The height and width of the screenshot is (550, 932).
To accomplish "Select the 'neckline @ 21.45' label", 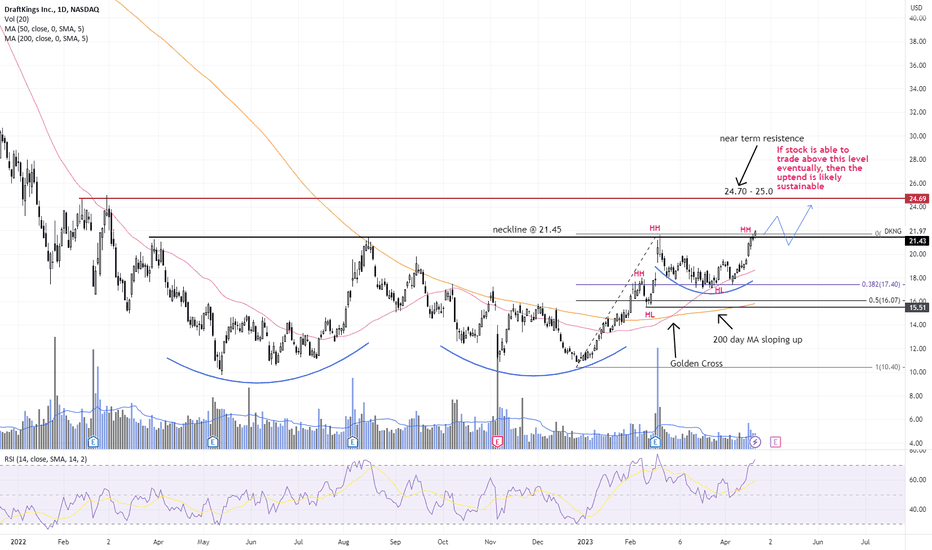I will point(527,230).
